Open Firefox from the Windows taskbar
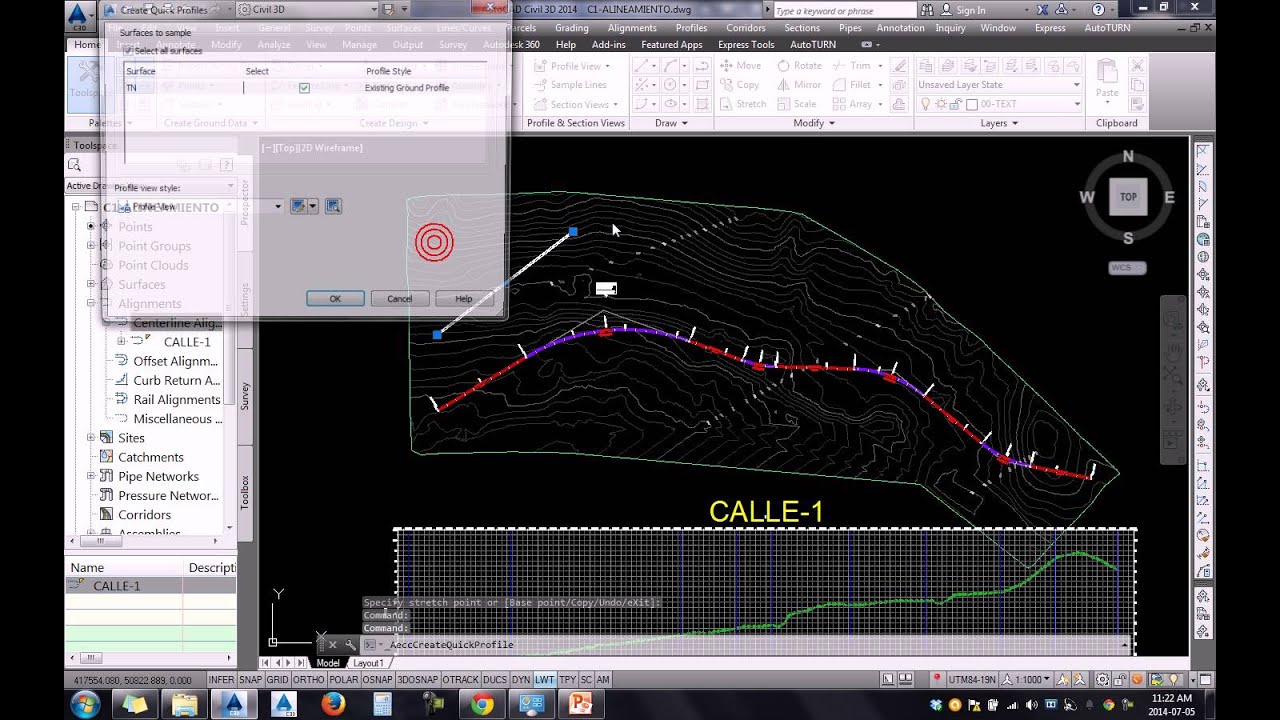 point(333,704)
